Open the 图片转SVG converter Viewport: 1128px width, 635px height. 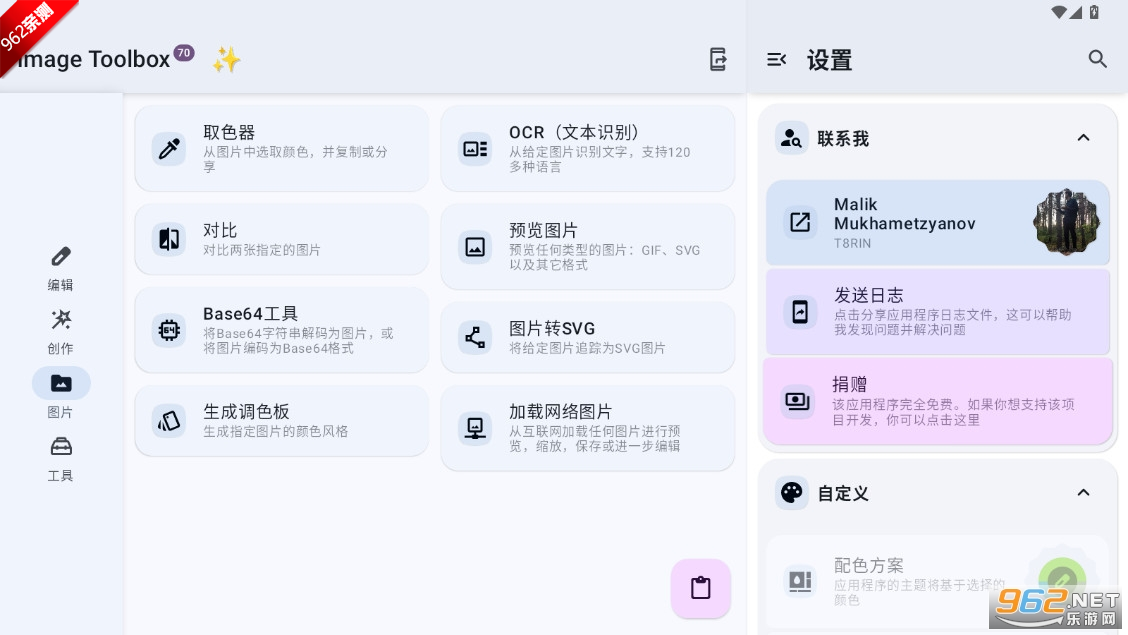click(587, 337)
